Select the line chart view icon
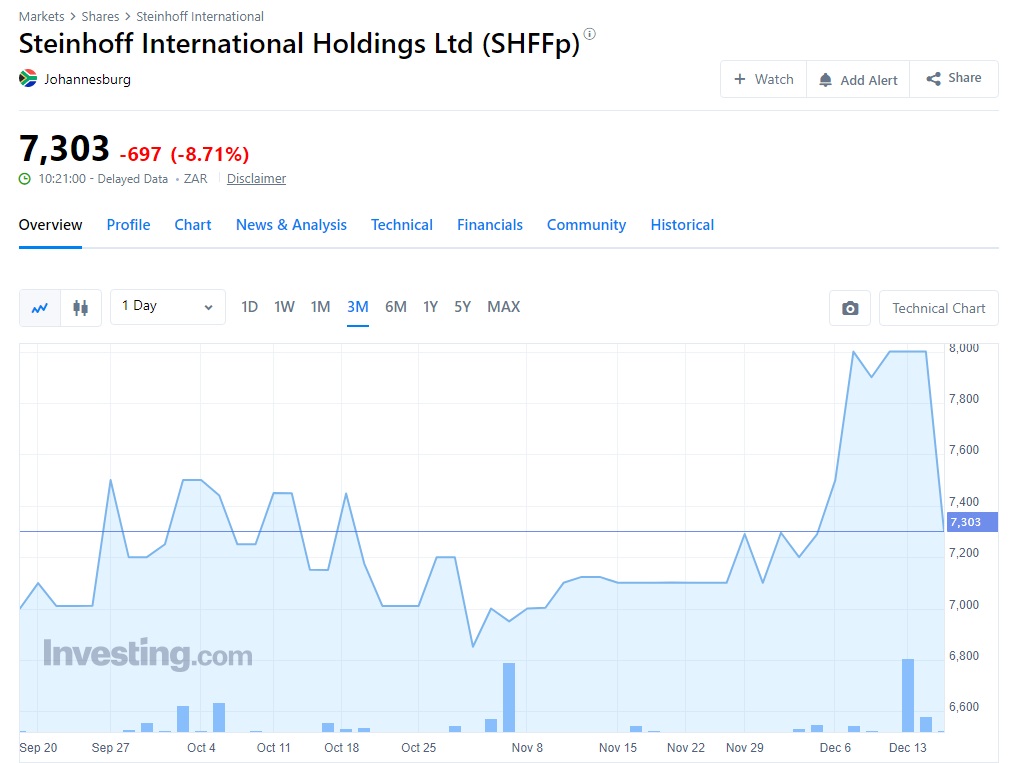 pos(39,307)
